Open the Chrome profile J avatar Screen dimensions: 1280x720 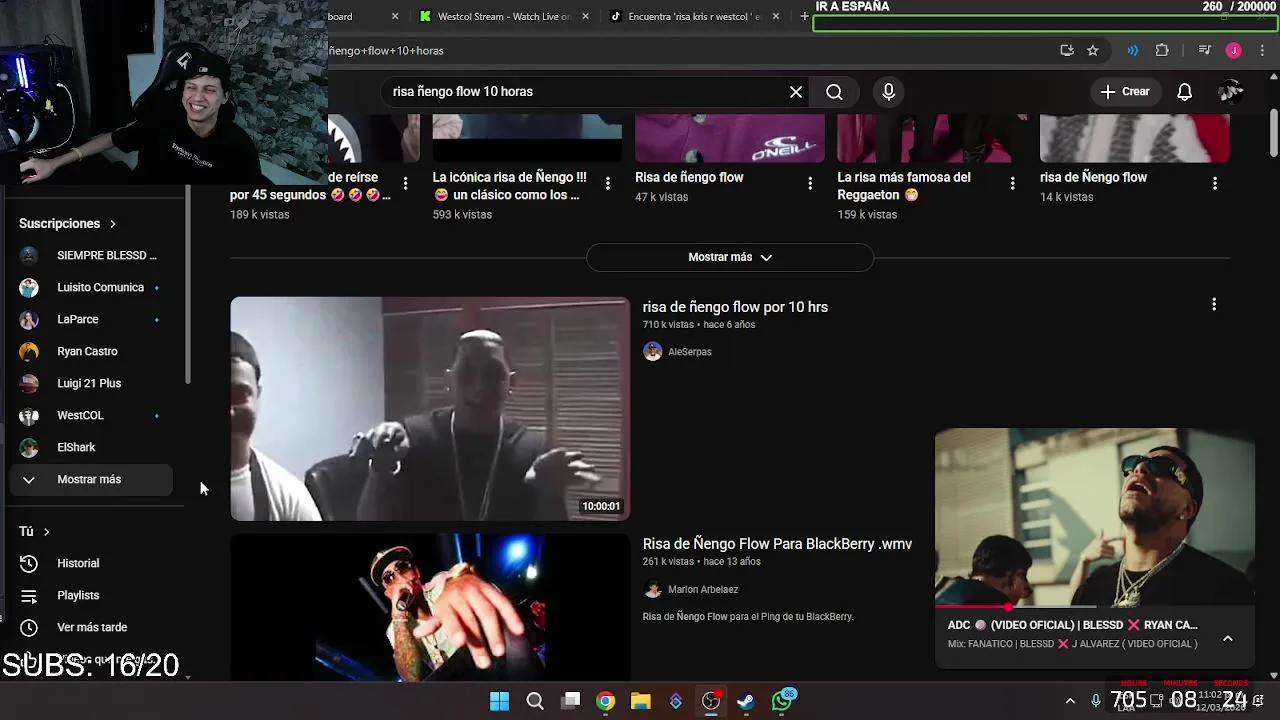pos(1234,50)
